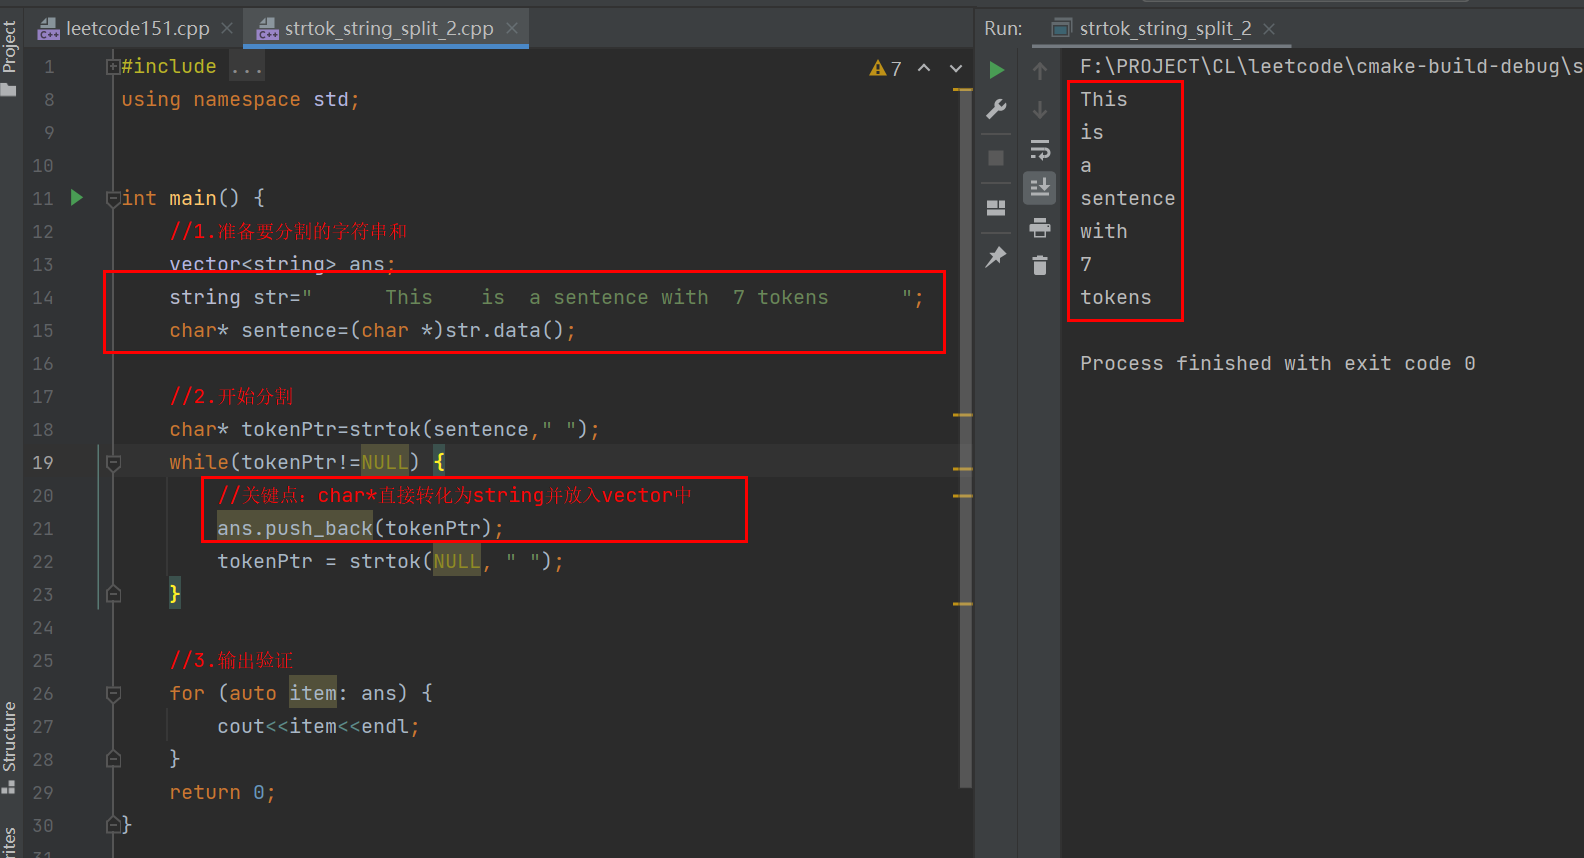Screen dimensions: 1584x858
Task: Collapse the while loop fold marker
Action: pyautogui.click(x=113, y=463)
